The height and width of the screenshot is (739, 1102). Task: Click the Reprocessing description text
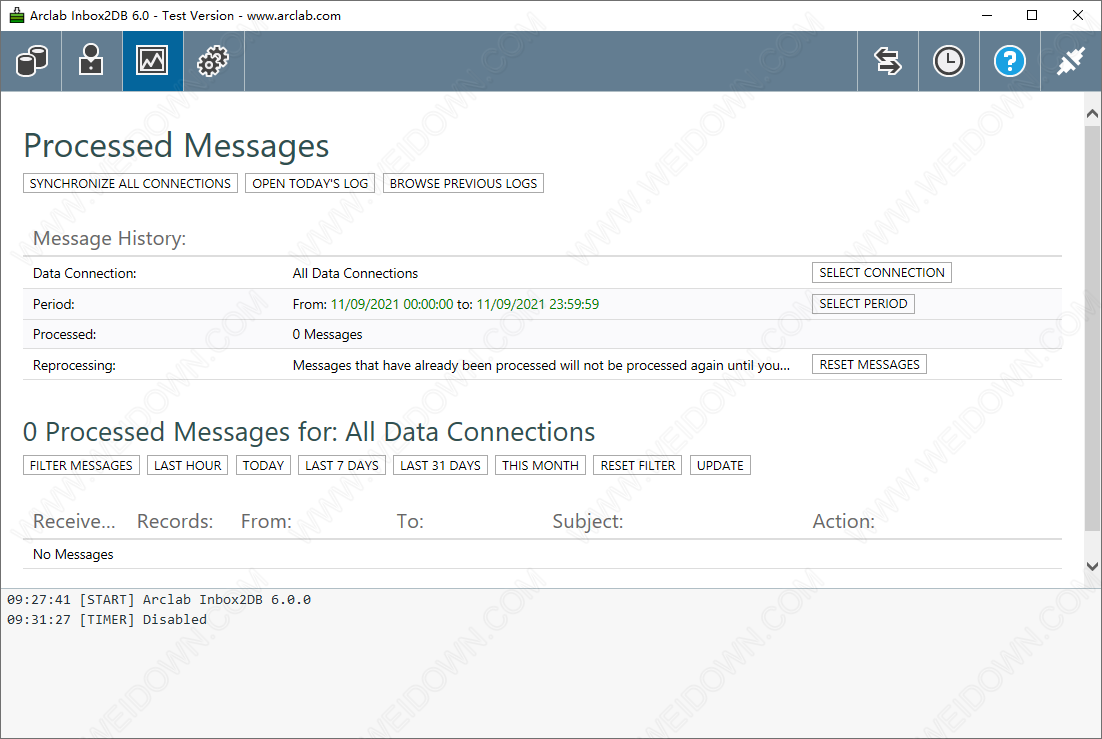541,366
